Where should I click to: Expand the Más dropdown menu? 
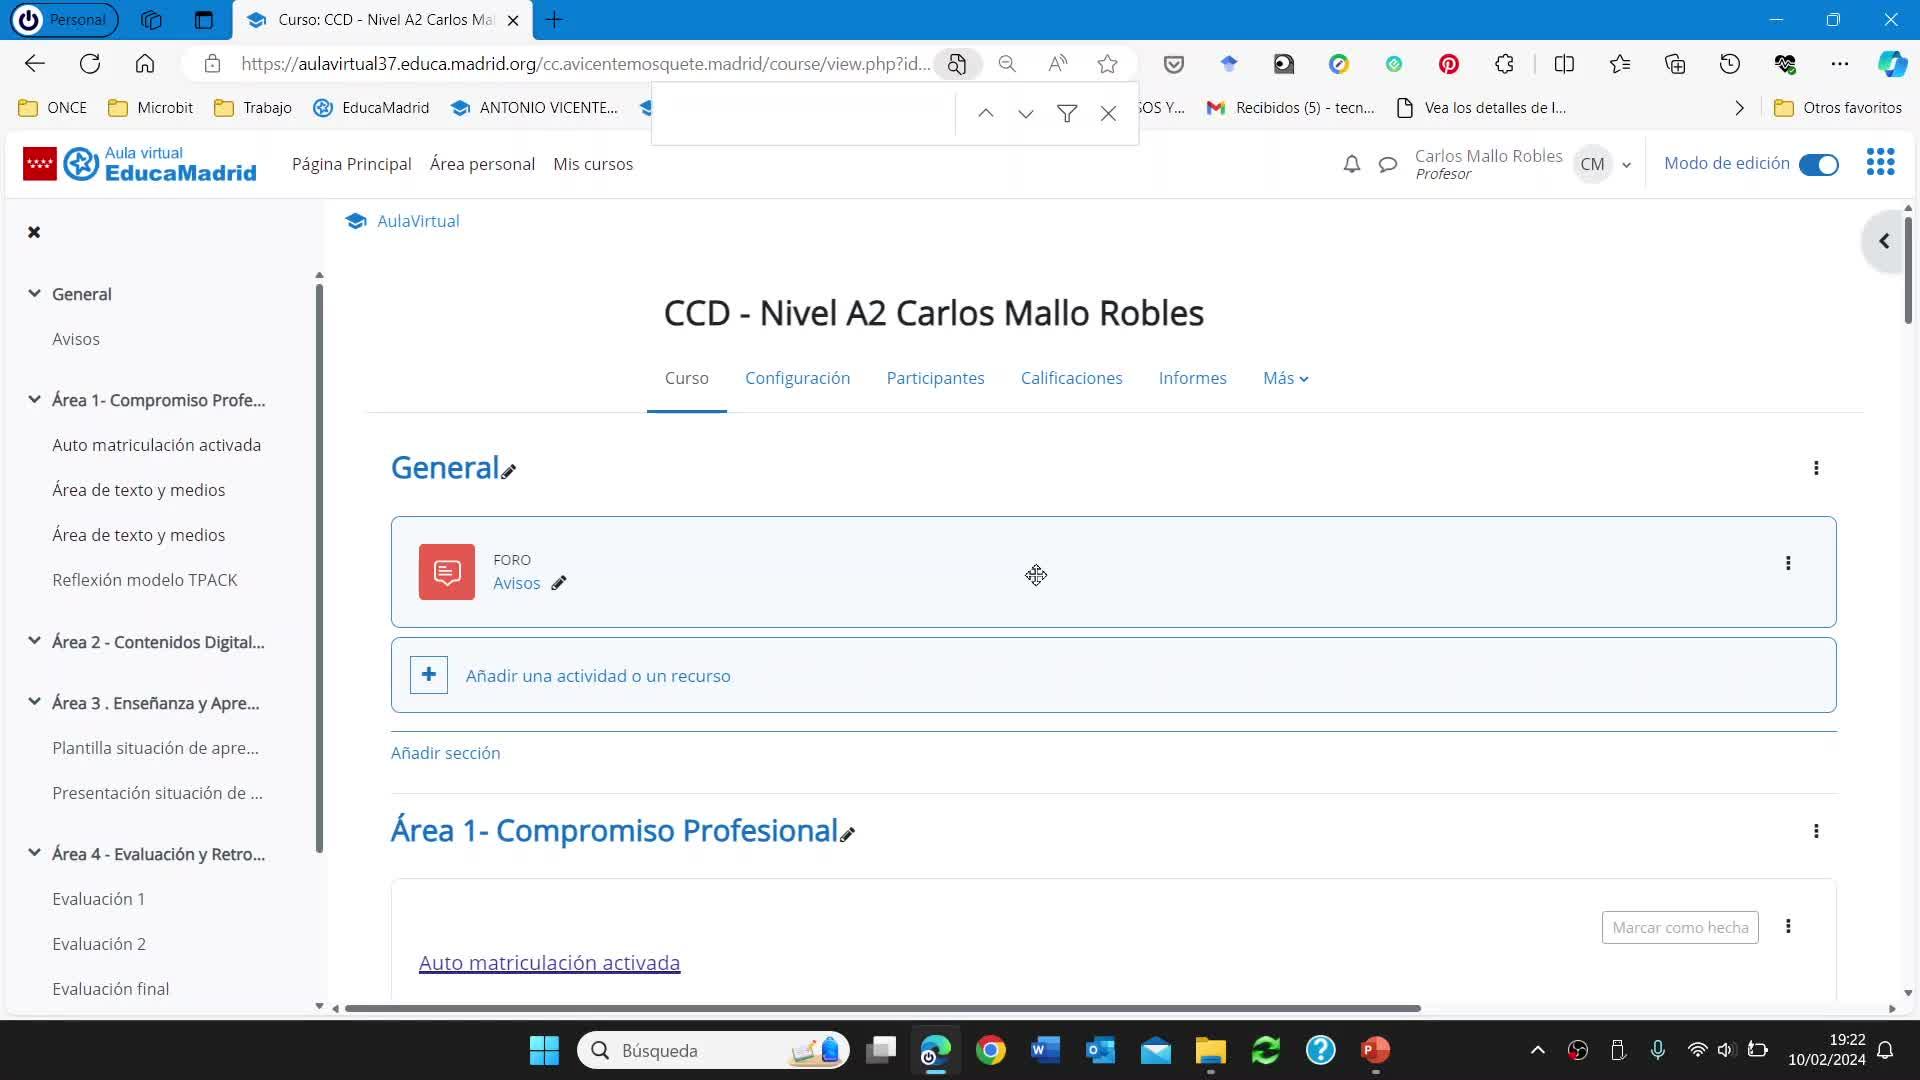coord(1285,378)
